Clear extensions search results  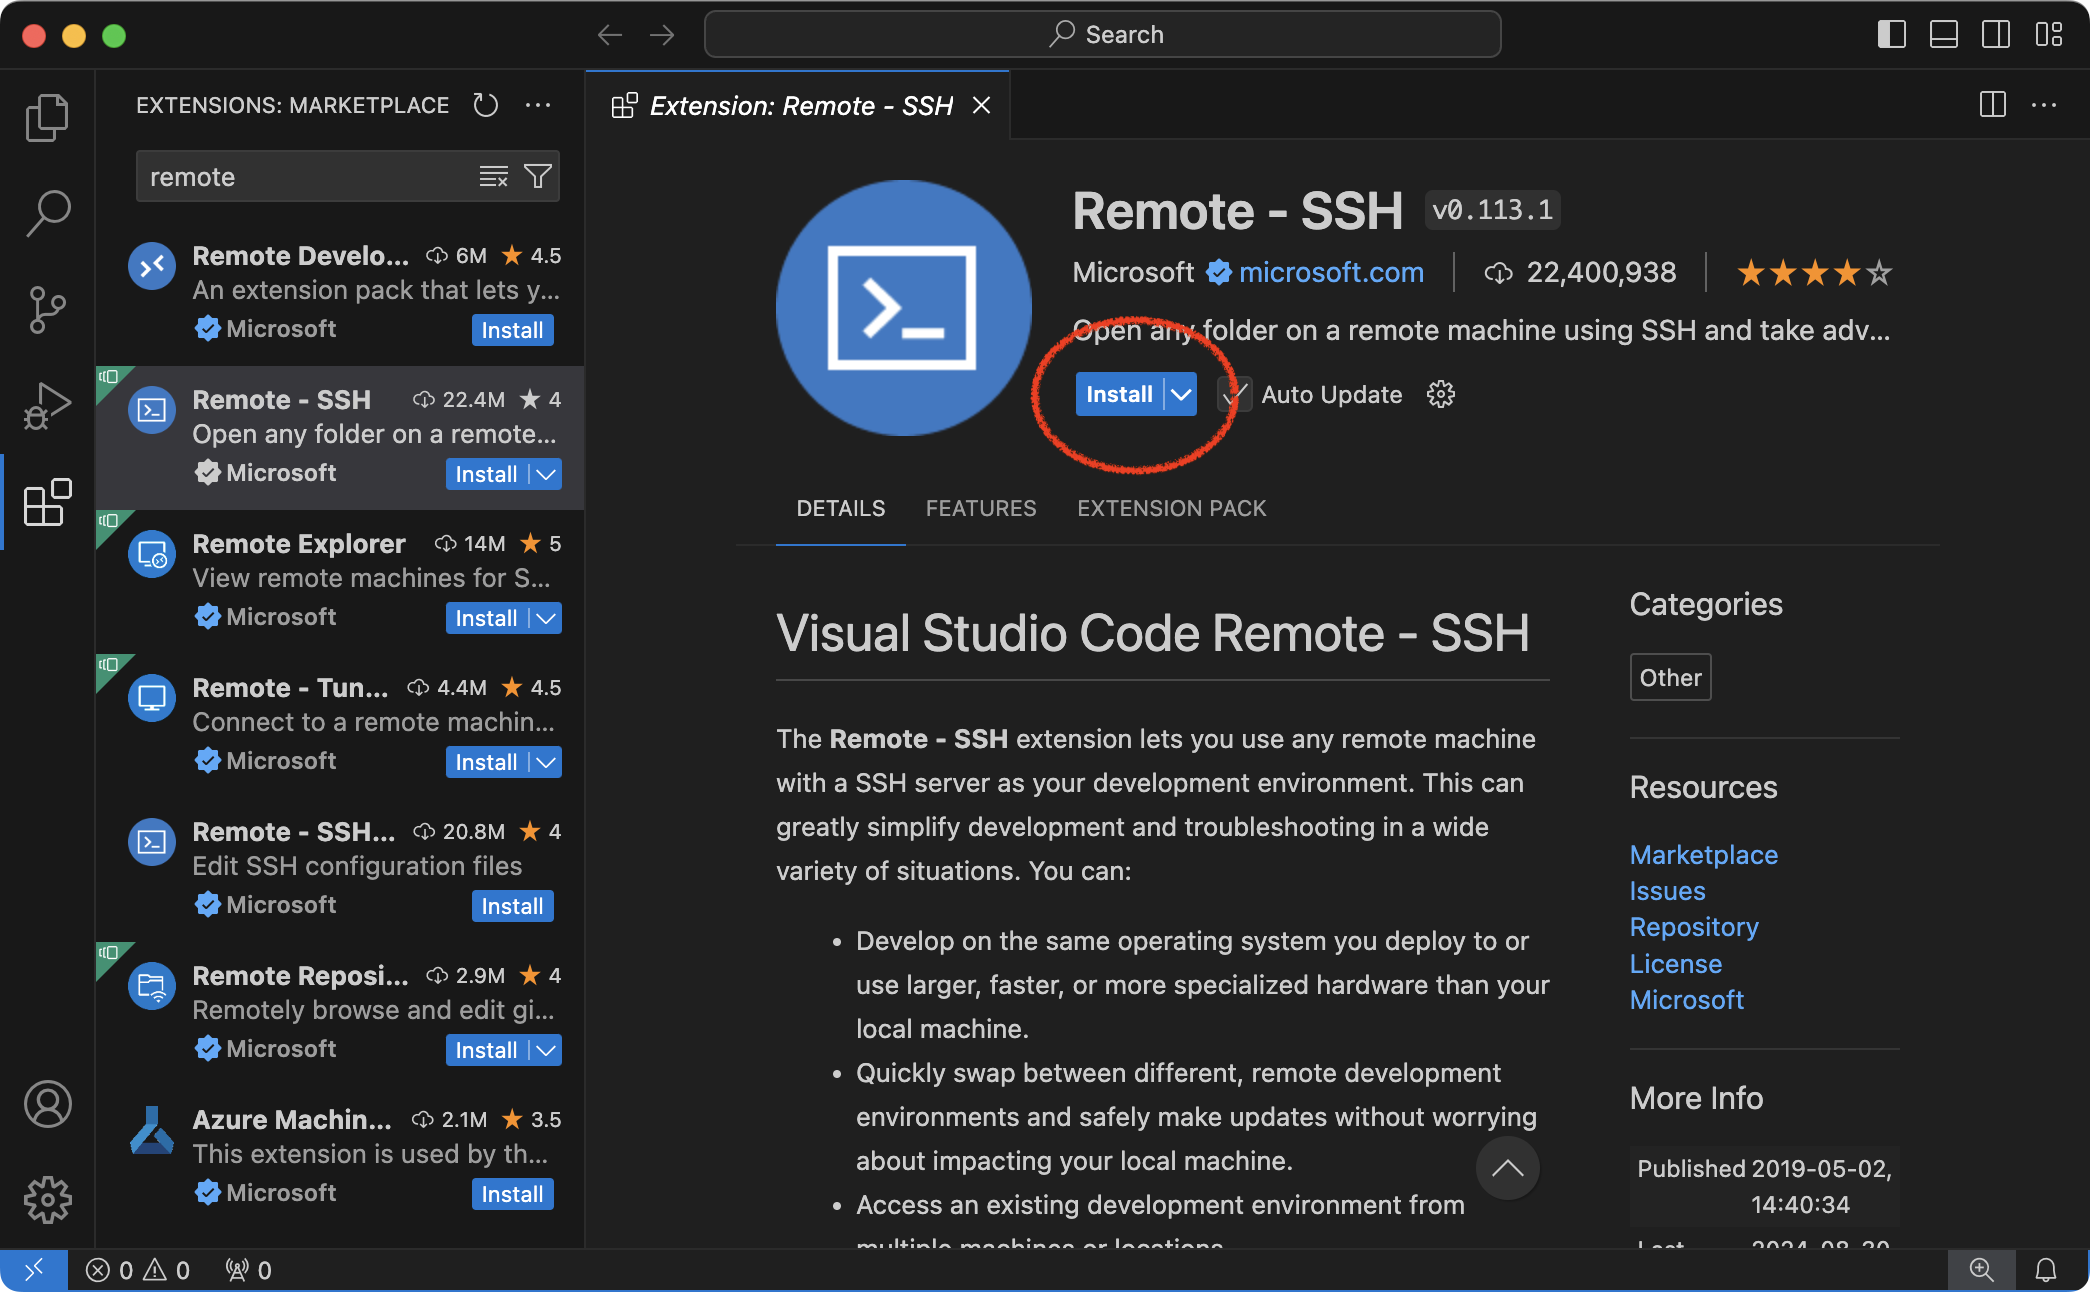[x=494, y=177]
